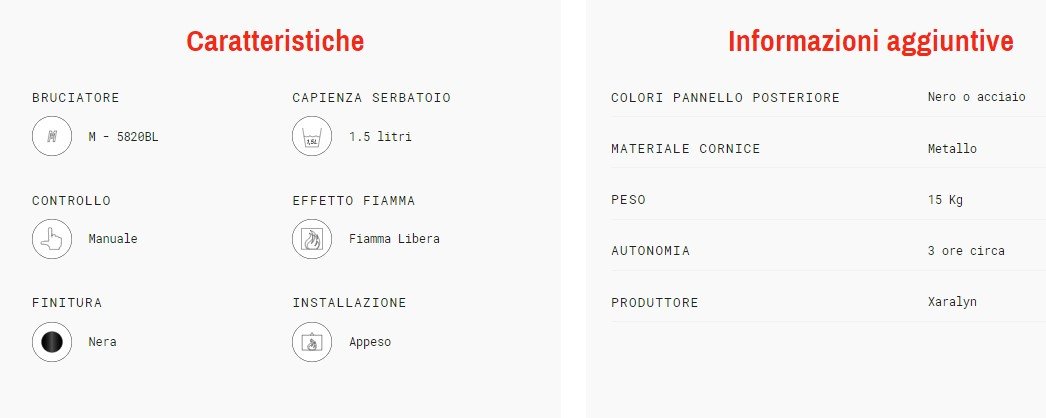Image resolution: width=1046 pixels, height=418 pixels.
Task: Click the M - 5820BL burner model text
Action: point(123,137)
